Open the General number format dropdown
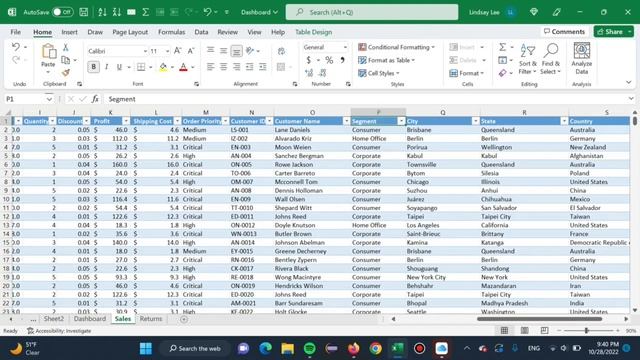Viewport: 640px width, 360px height. coord(345,47)
